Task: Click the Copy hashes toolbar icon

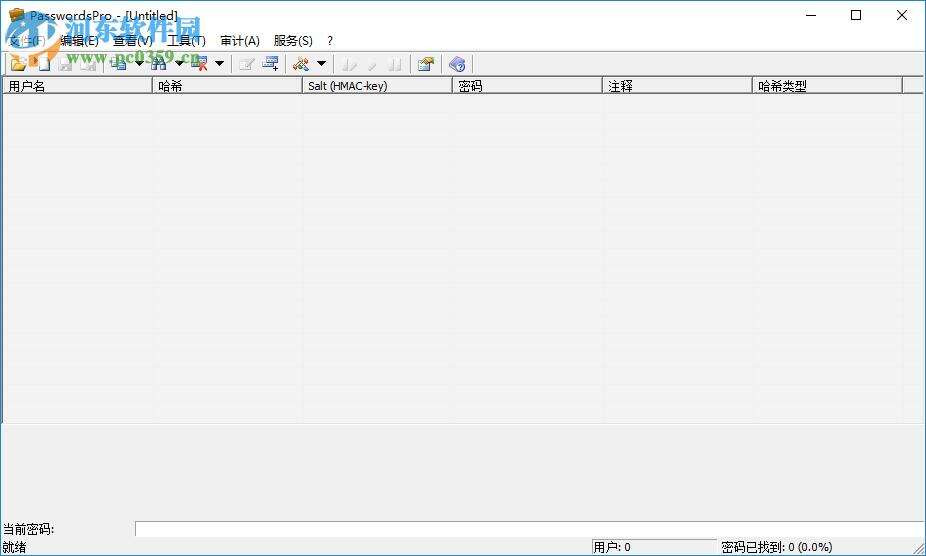Action: pyautogui.click(x=119, y=64)
